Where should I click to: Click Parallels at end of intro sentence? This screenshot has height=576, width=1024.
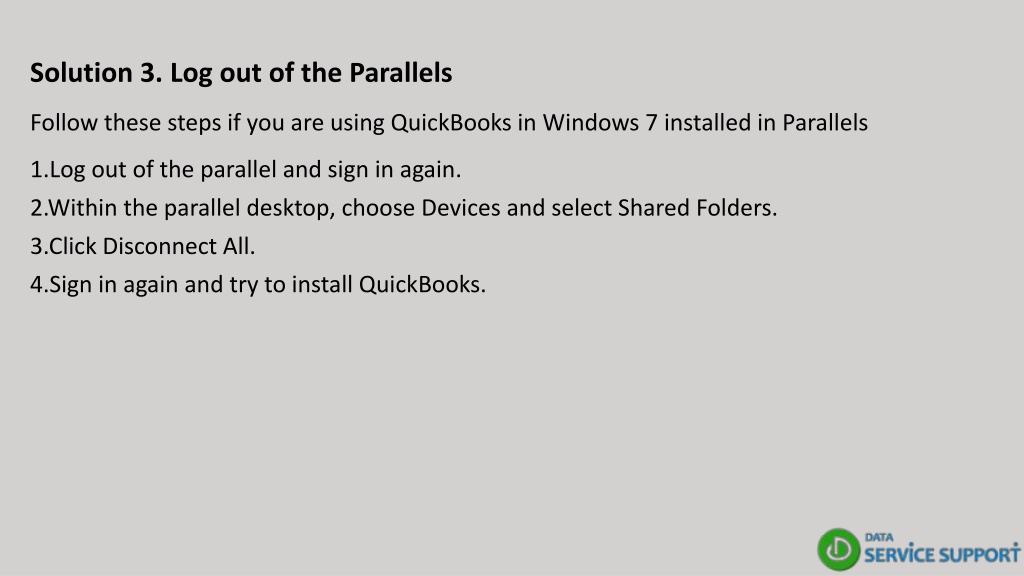(825, 123)
